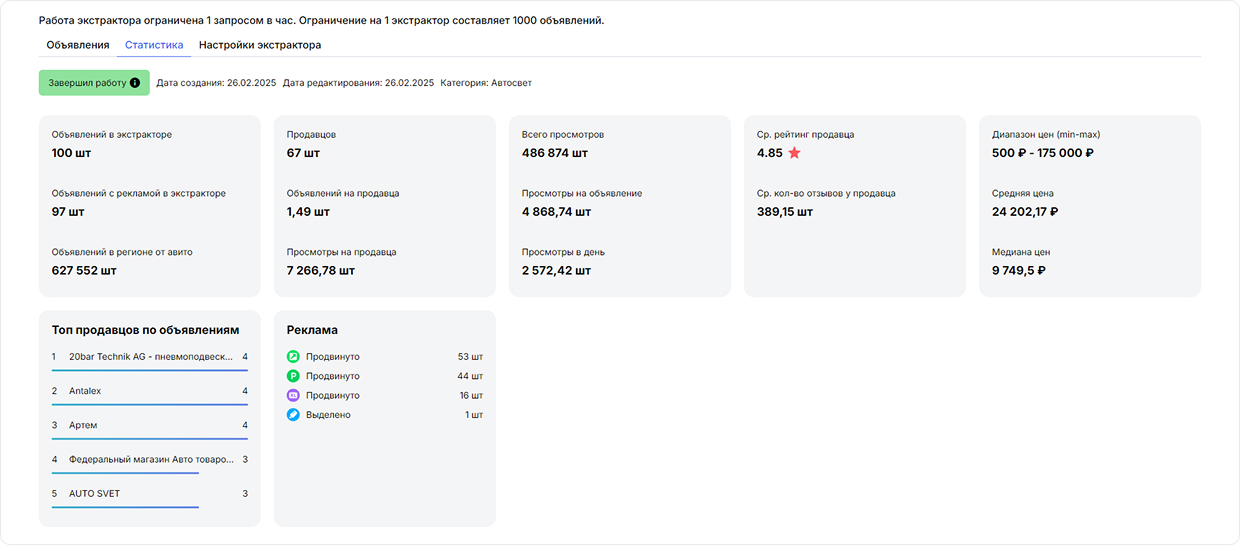Select seller Antalex in top sellers

pyautogui.click(x=85, y=391)
